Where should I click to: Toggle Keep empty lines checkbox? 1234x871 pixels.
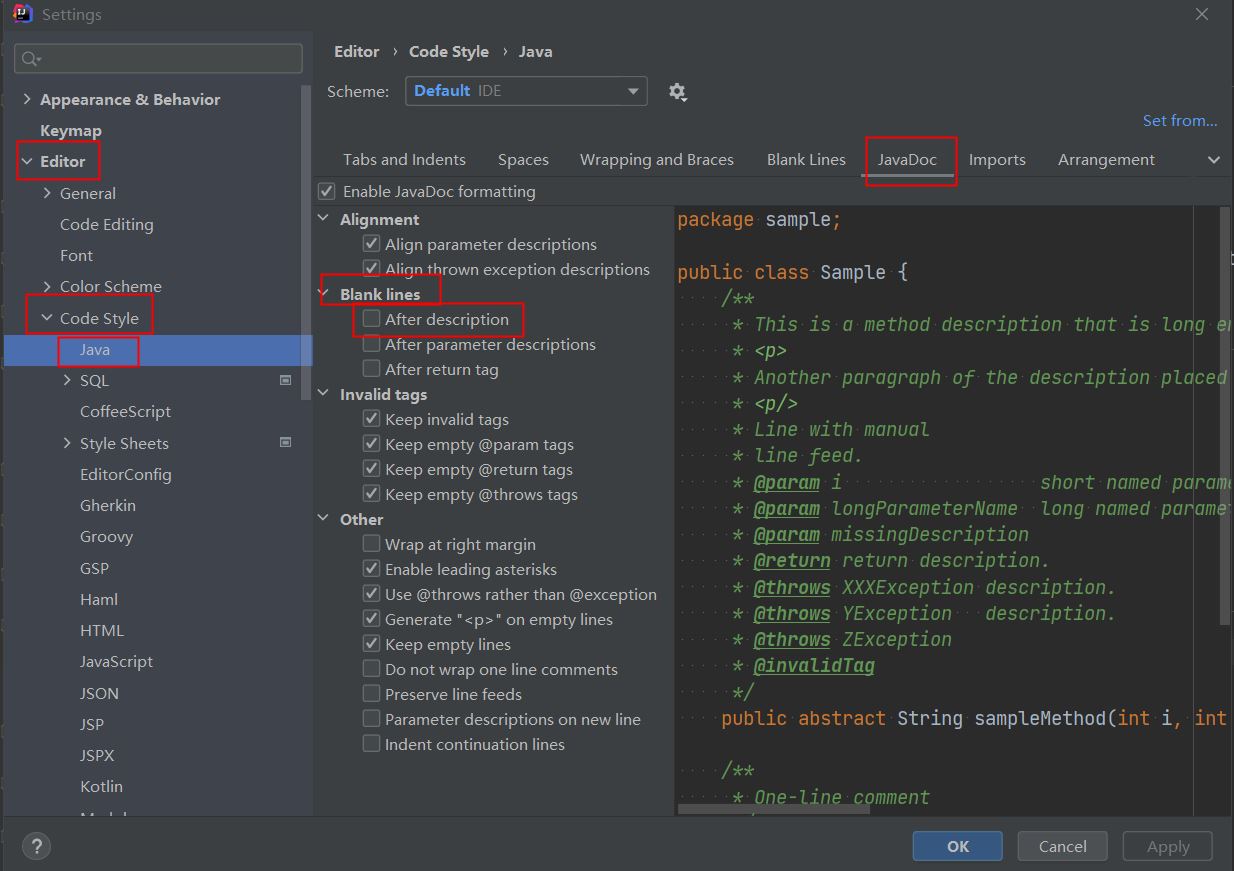click(x=372, y=644)
